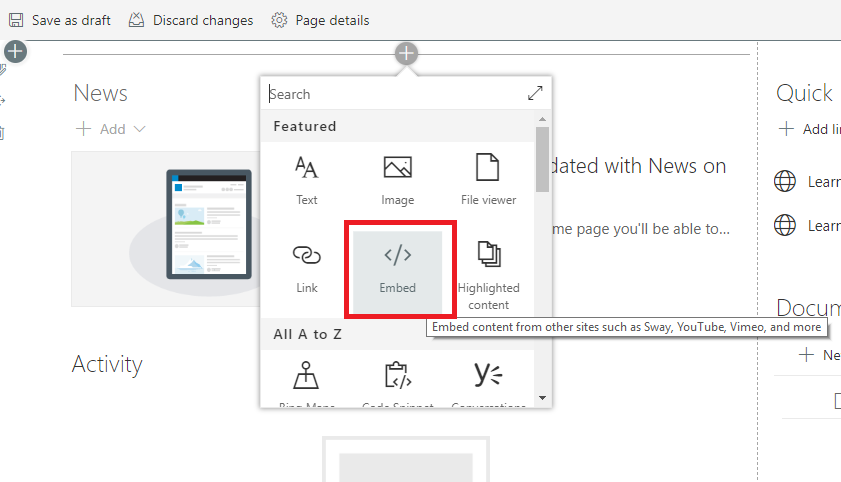
Task: Click Save as draft
Action: 60,20
